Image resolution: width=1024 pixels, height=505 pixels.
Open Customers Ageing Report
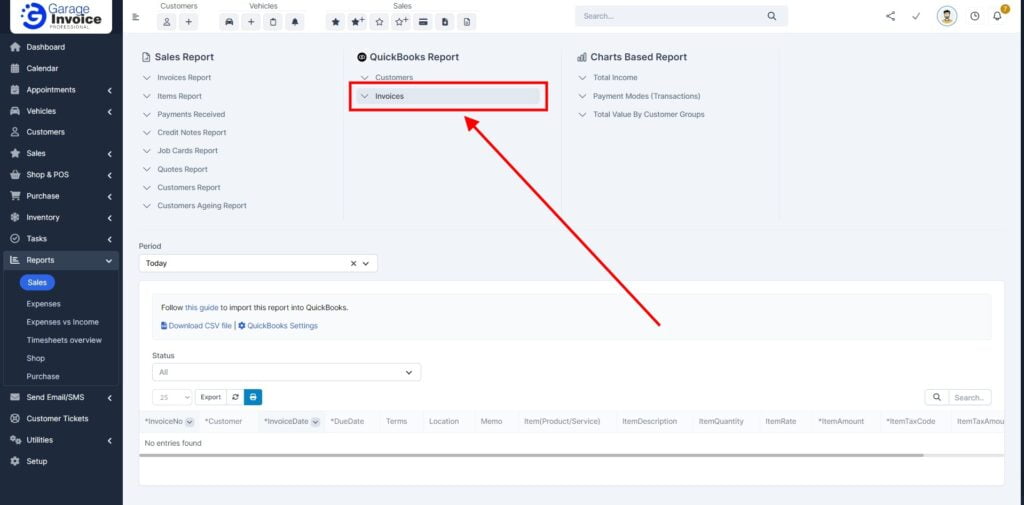tap(202, 206)
